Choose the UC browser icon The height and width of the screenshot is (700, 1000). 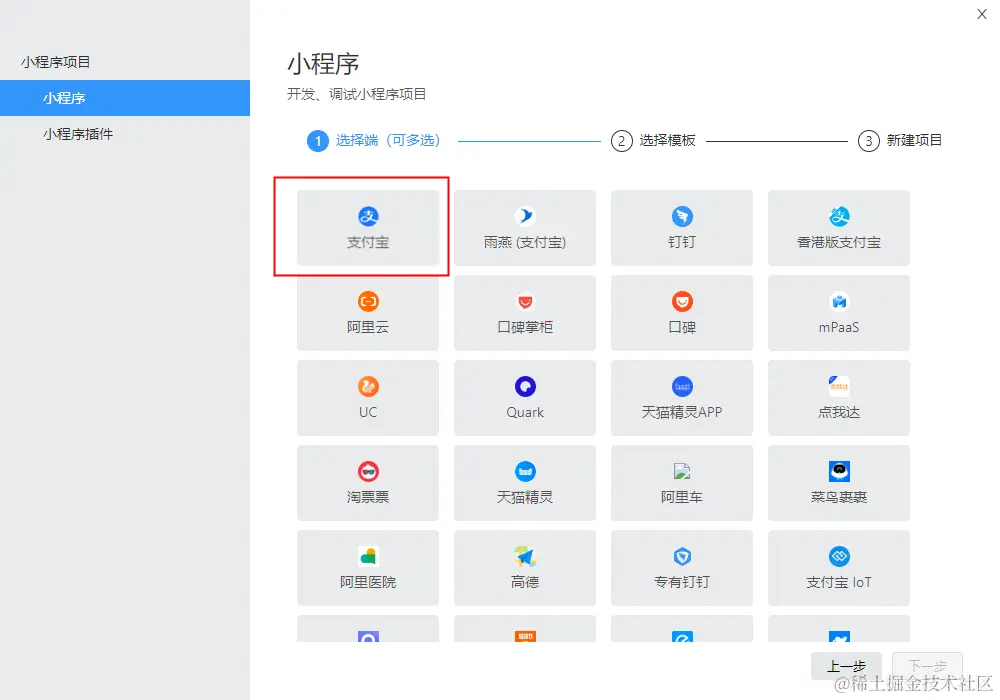point(368,386)
